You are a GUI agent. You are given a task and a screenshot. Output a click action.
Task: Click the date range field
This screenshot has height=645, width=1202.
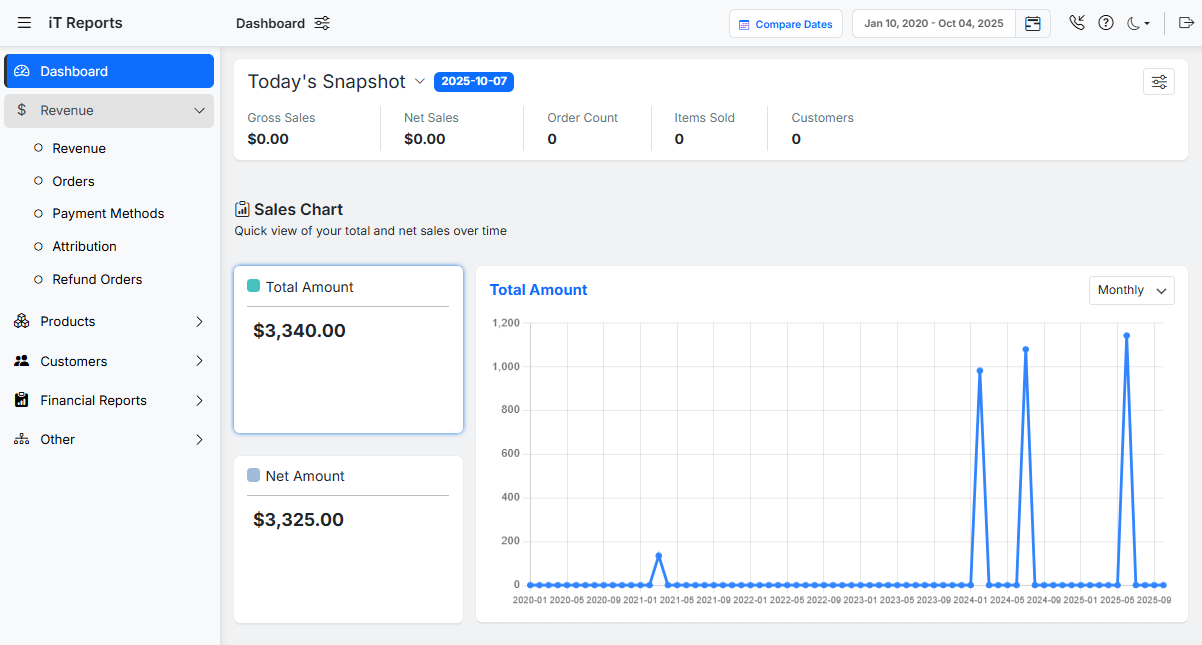tap(933, 23)
